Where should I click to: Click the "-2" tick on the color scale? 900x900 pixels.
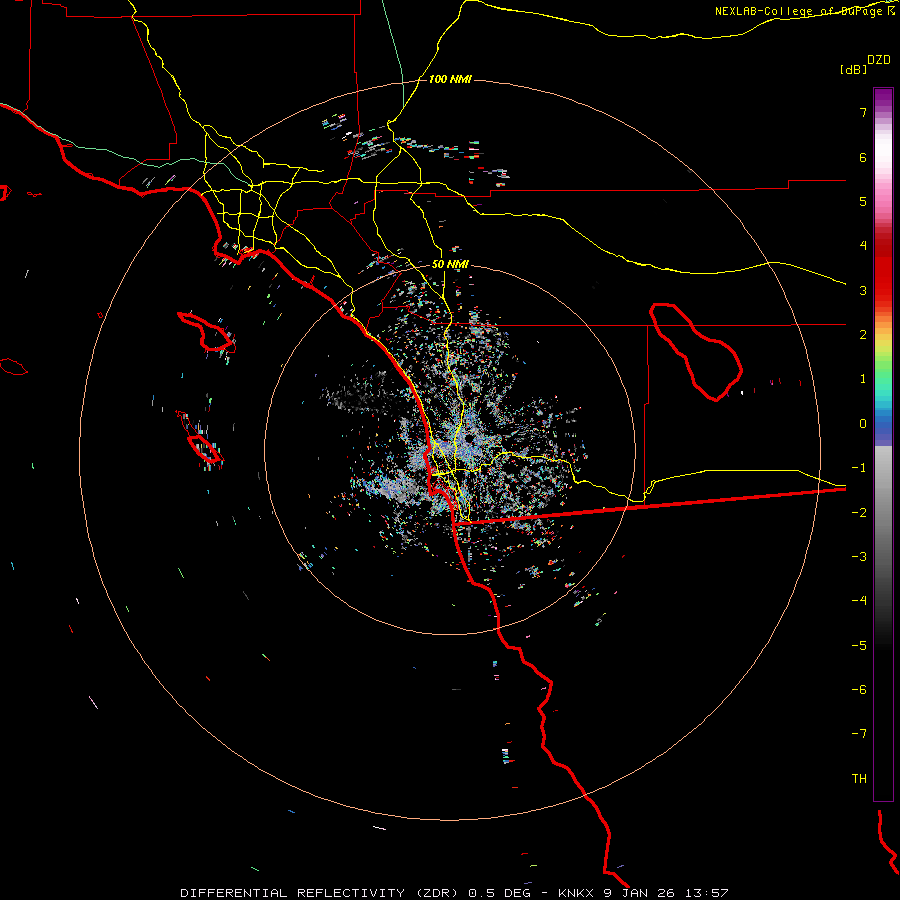point(859,513)
